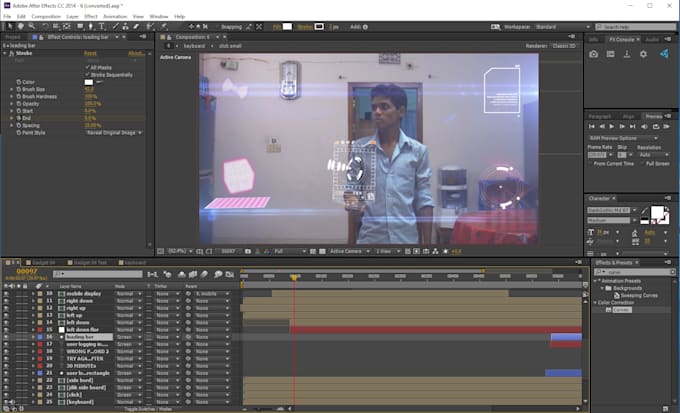Toggle the composition mini-flowchart icon

(153, 274)
